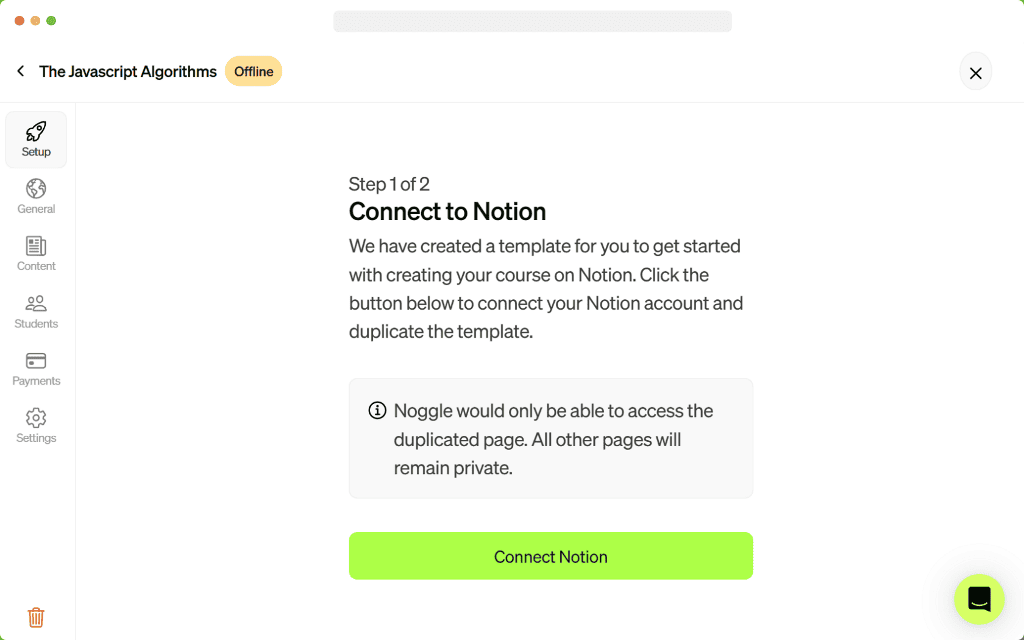
Task: Click the browser address bar at the top
Action: [x=532, y=21]
